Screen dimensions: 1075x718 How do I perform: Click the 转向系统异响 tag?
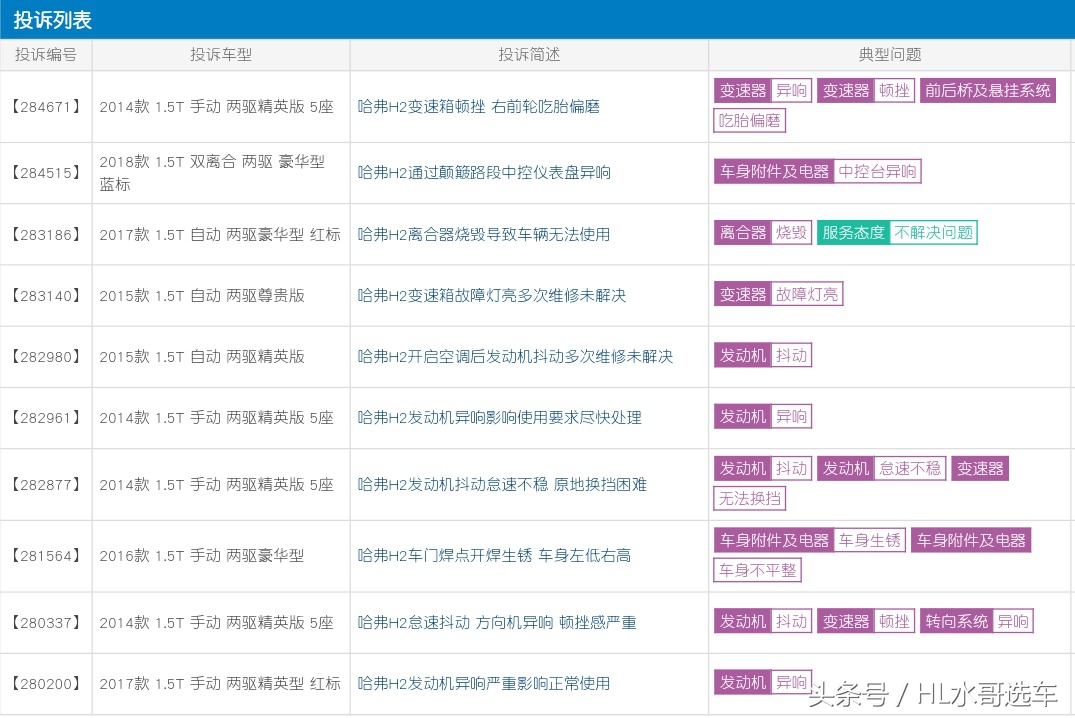click(977, 620)
